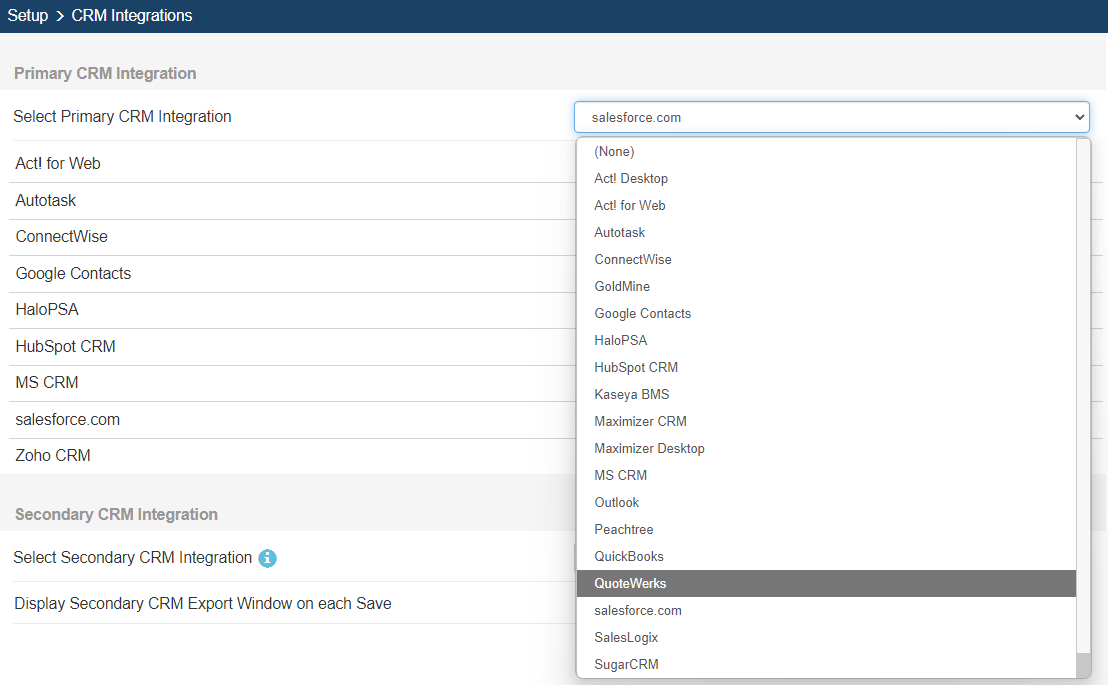Click the info icon beside Secondary CRM Integration

[267, 558]
